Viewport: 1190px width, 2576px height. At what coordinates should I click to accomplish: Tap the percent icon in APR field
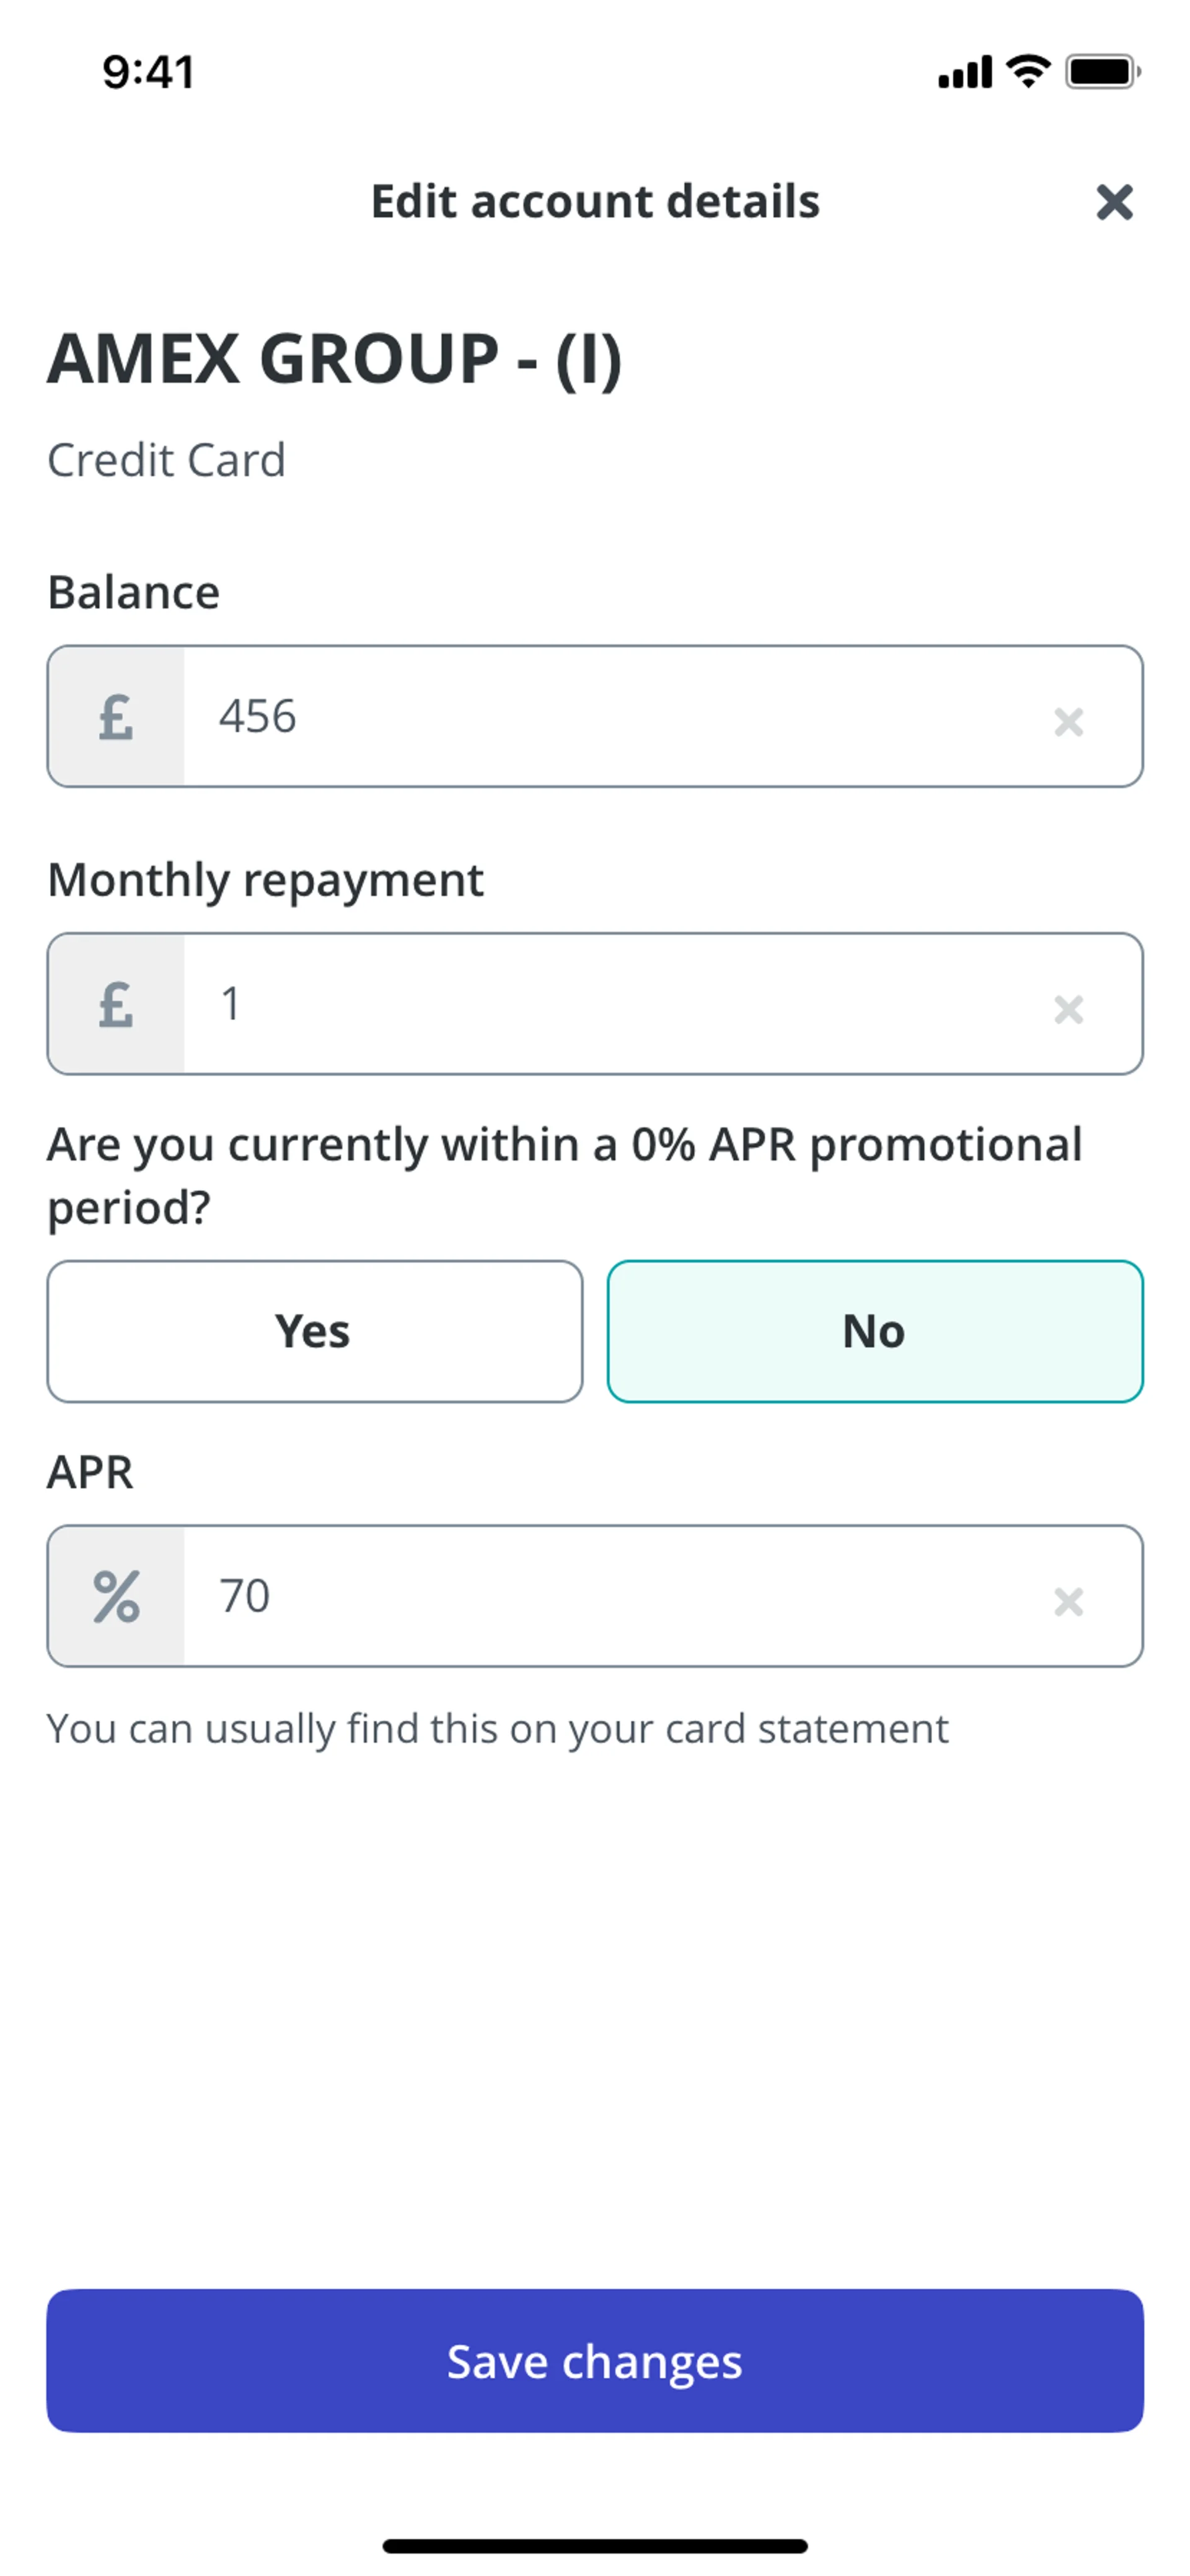click(116, 1597)
